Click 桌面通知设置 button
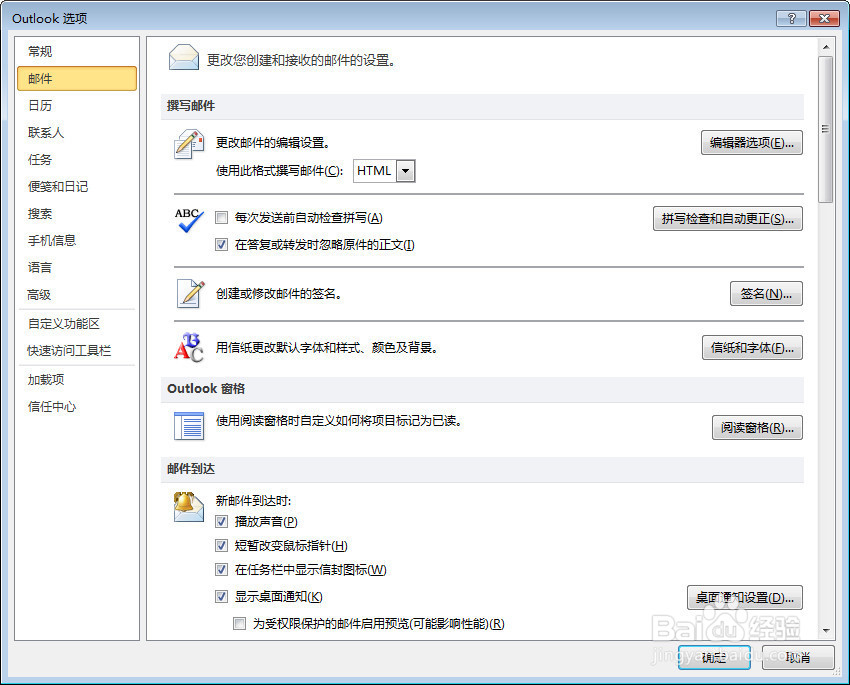Screen dimensions: 850x685 coord(744,598)
